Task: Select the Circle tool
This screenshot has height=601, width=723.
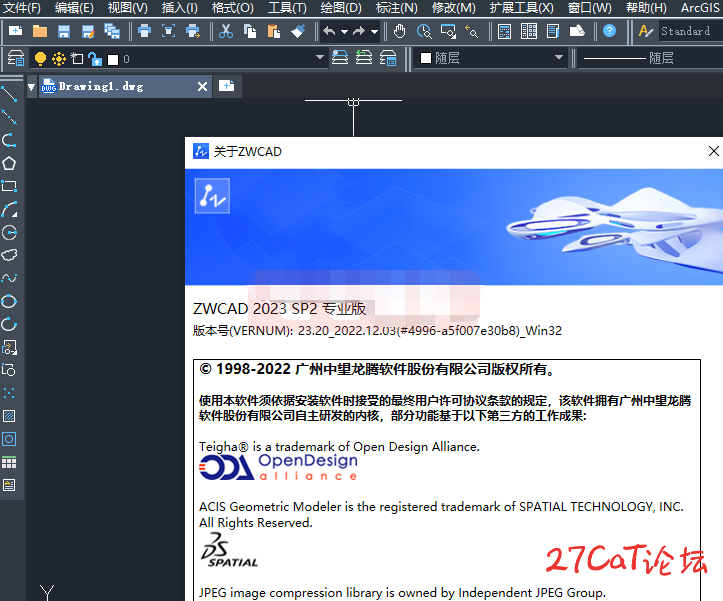Action: pos(9,232)
